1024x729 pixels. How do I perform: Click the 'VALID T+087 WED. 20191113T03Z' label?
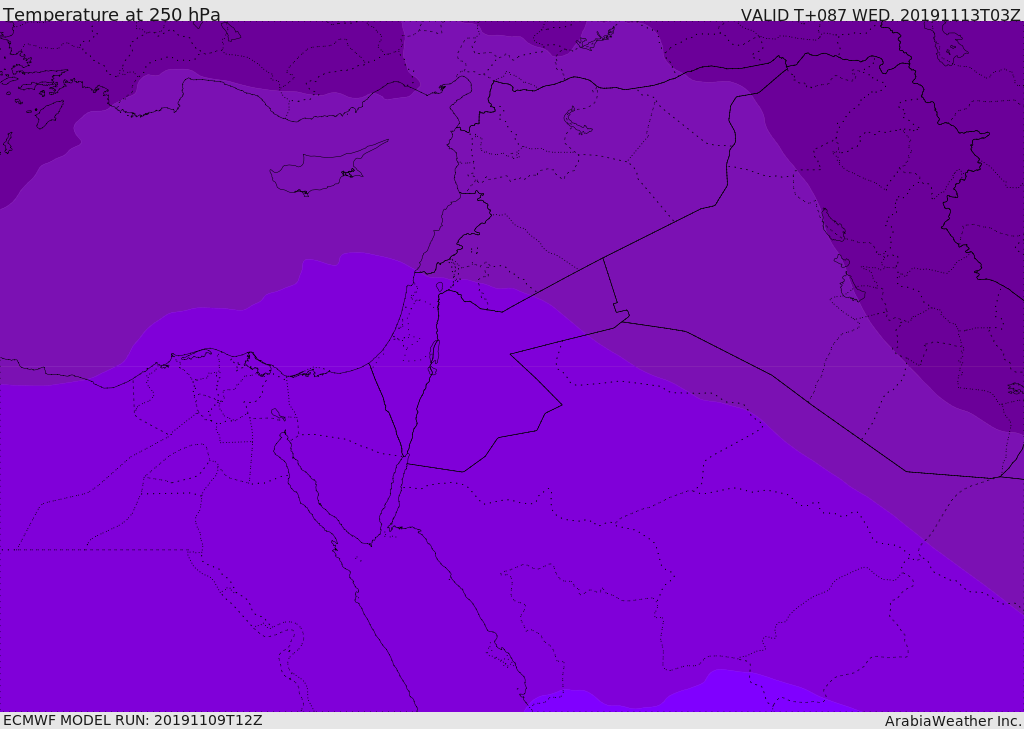(x=880, y=14)
